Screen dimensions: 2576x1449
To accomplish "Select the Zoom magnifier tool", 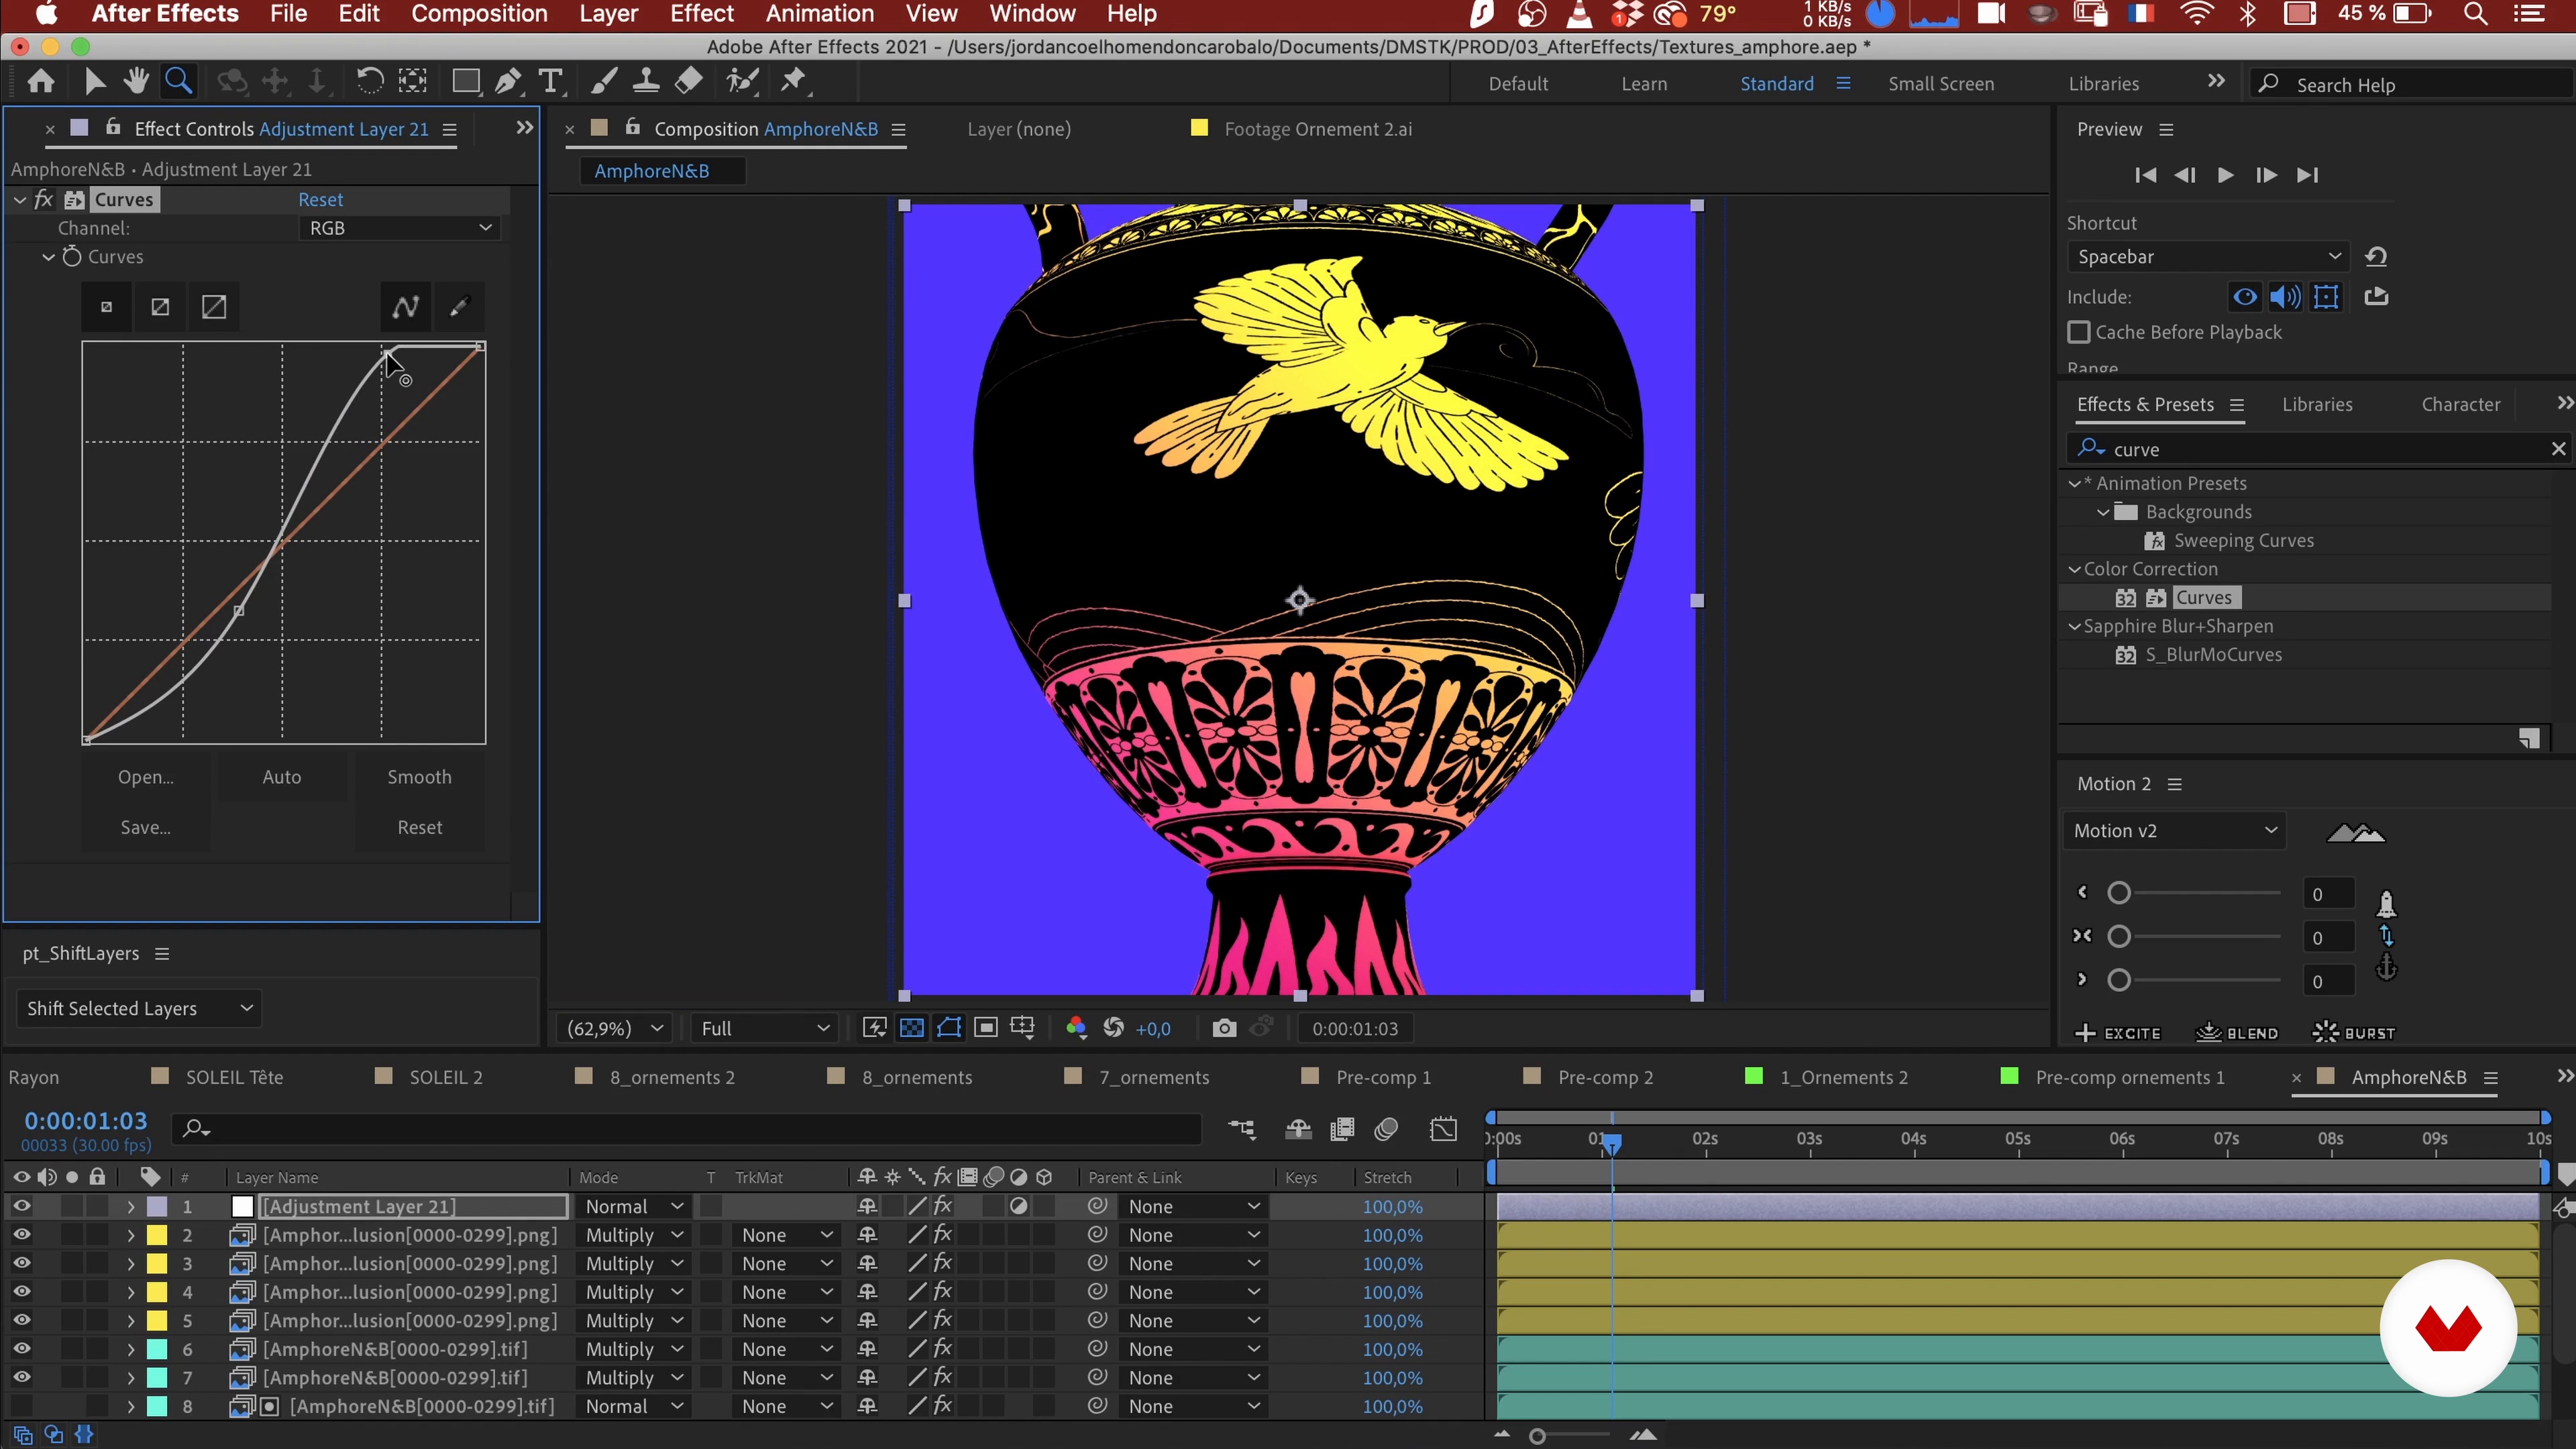I will [x=179, y=82].
